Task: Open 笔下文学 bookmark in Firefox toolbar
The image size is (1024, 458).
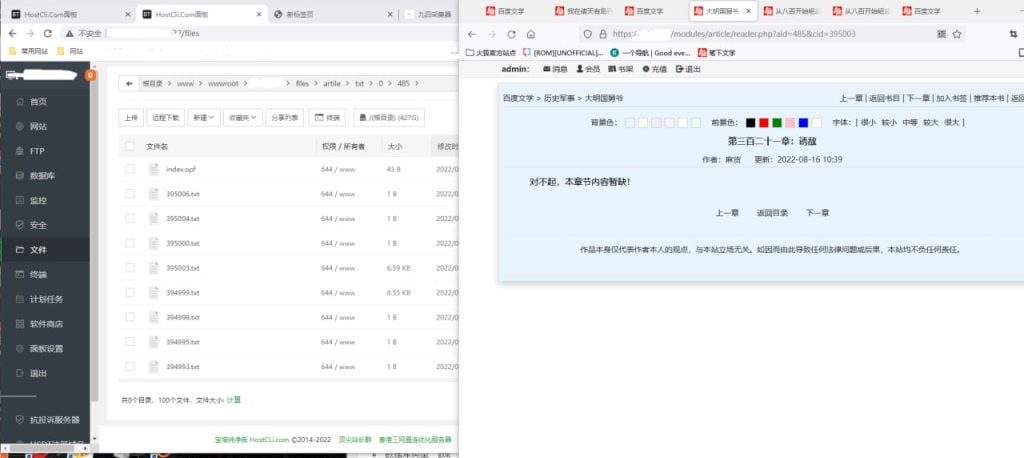Action: 716,52
